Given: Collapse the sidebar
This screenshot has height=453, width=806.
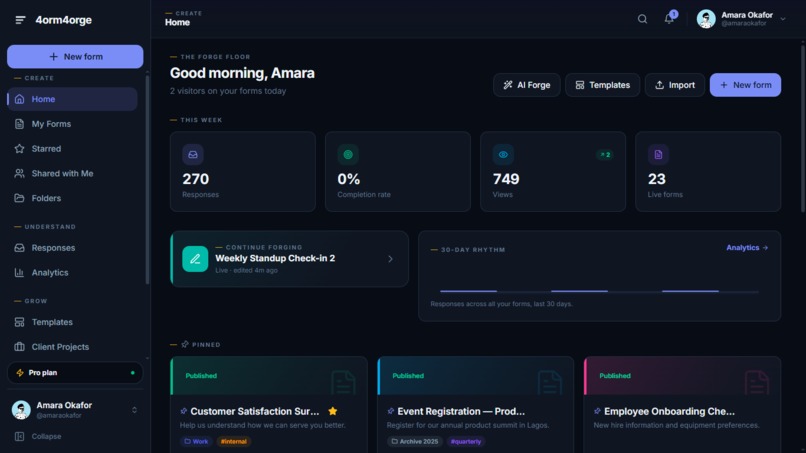Looking at the screenshot, I should [x=75, y=437].
